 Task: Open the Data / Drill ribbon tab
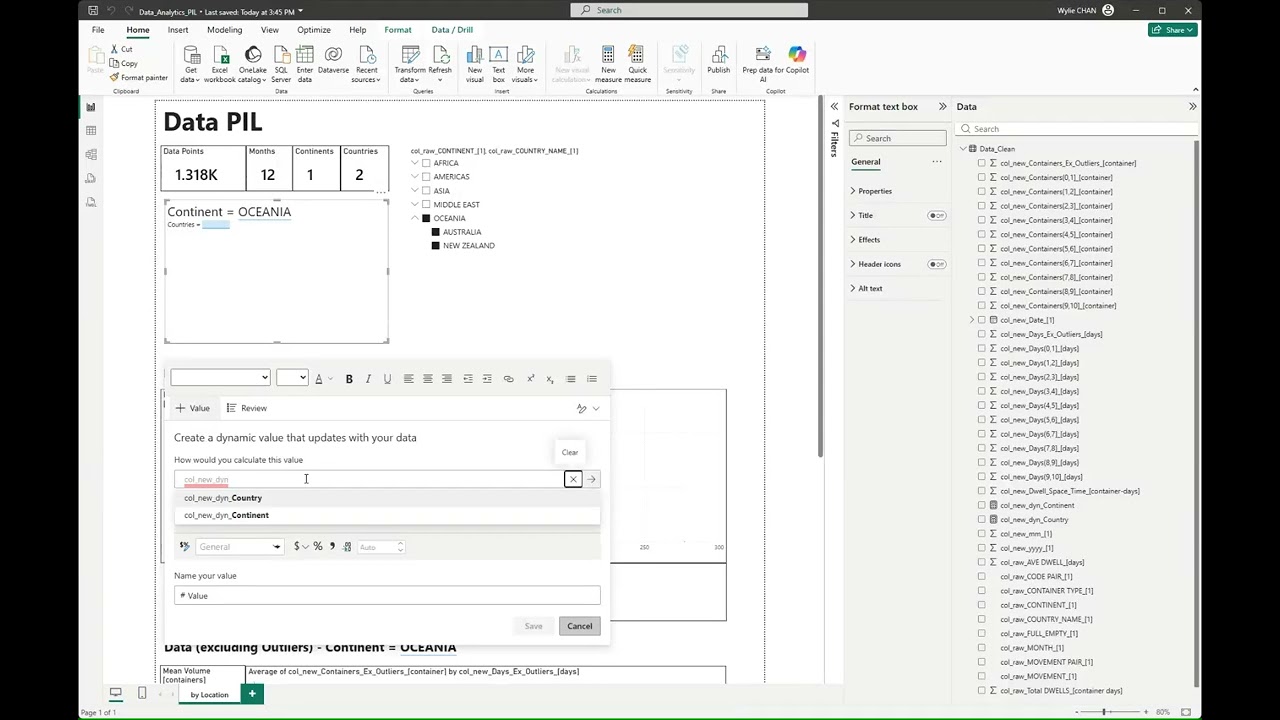click(452, 30)
